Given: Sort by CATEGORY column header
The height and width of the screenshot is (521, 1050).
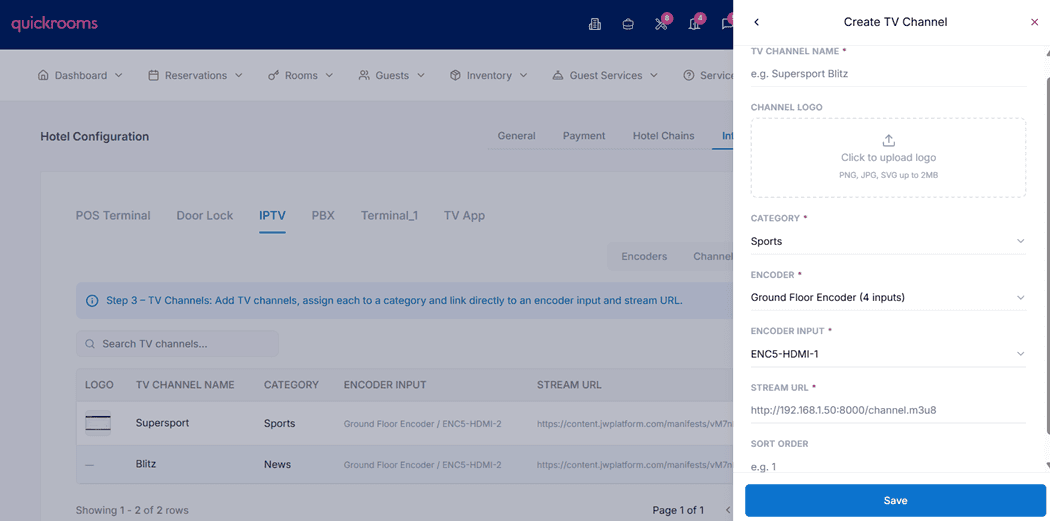Looking at the screenshot, I should (x=291, y=385).
